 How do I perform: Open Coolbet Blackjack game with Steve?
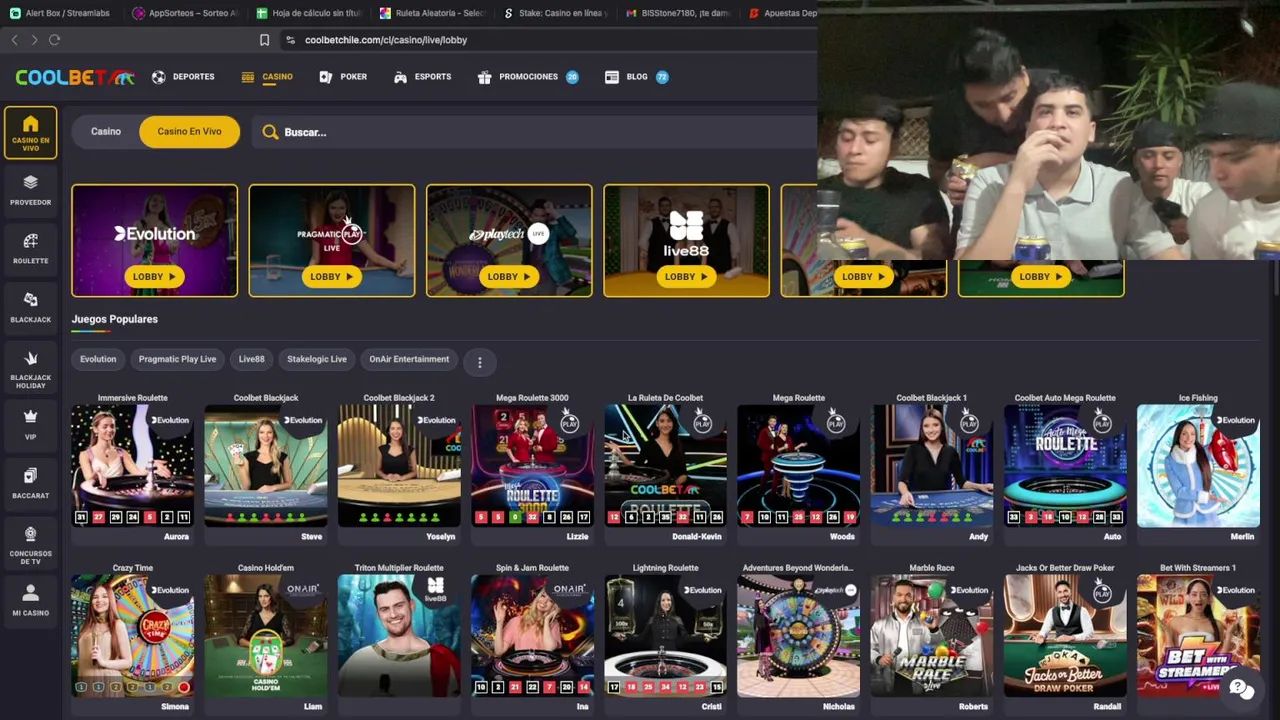point(265,466)
